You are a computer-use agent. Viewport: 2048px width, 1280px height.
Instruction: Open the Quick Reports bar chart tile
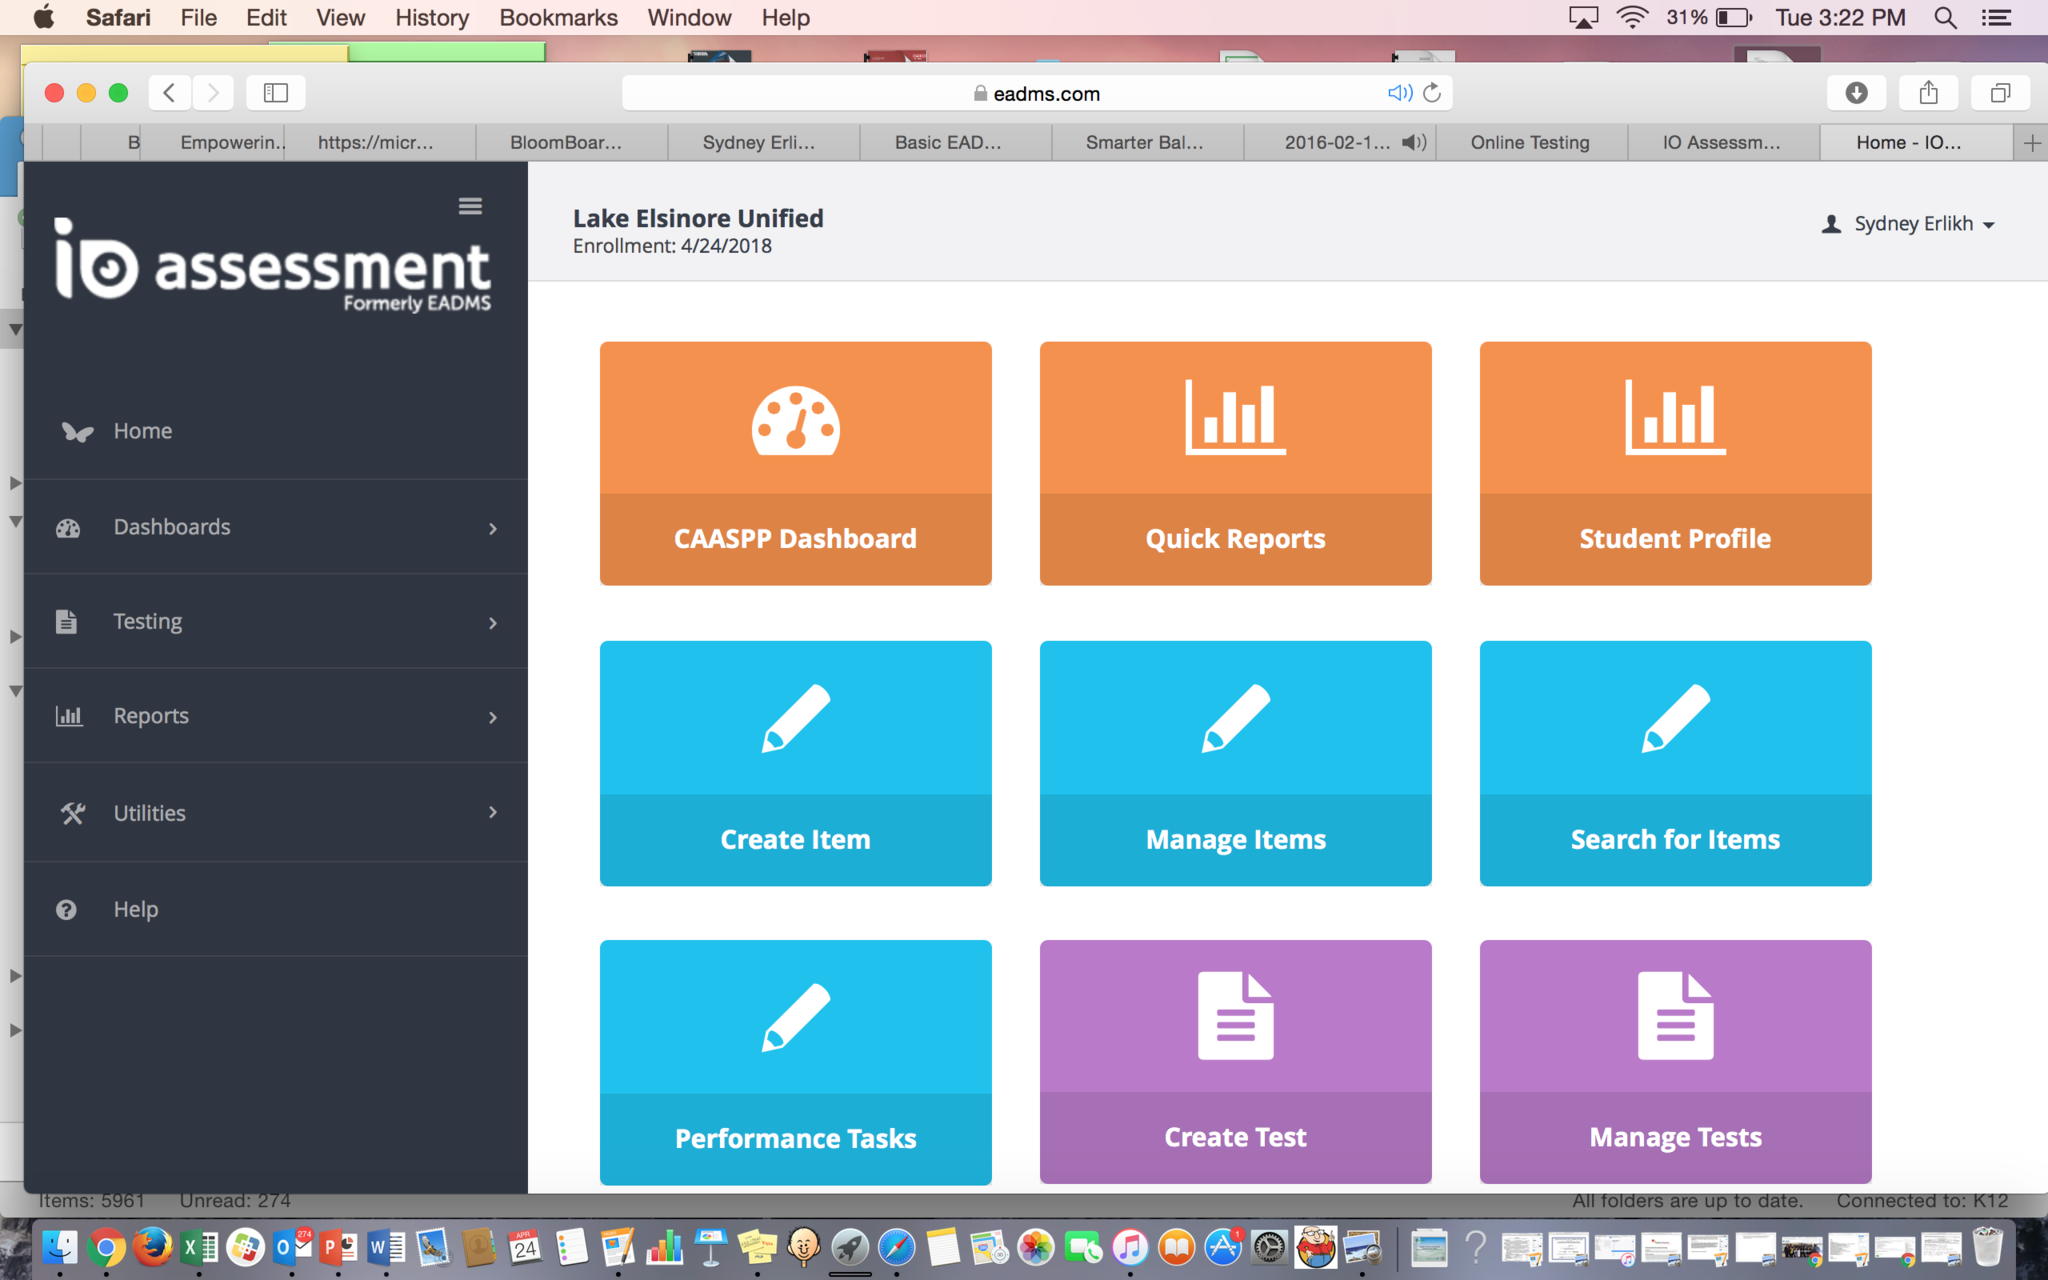click(1235, 464)
